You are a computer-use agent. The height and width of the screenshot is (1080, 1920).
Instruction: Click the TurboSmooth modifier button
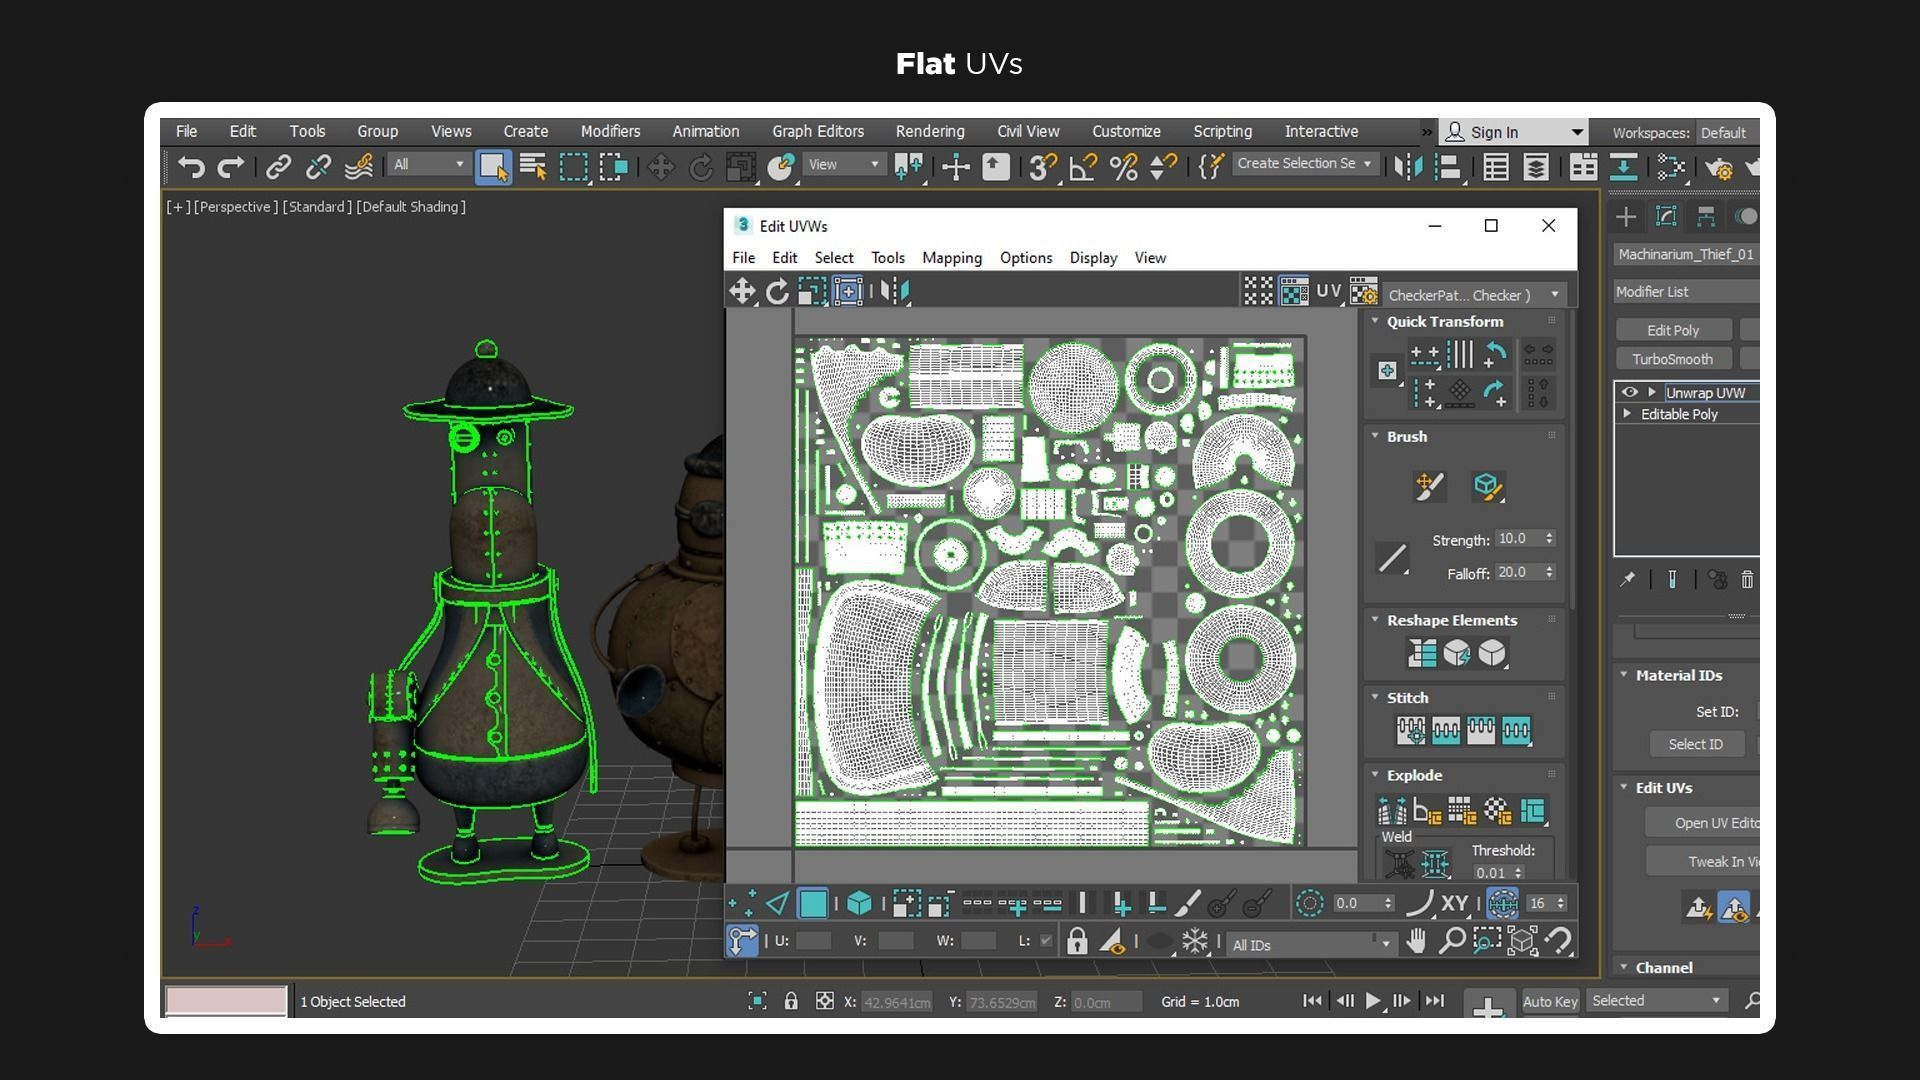pyautogui.click(x=1673, y=359)
